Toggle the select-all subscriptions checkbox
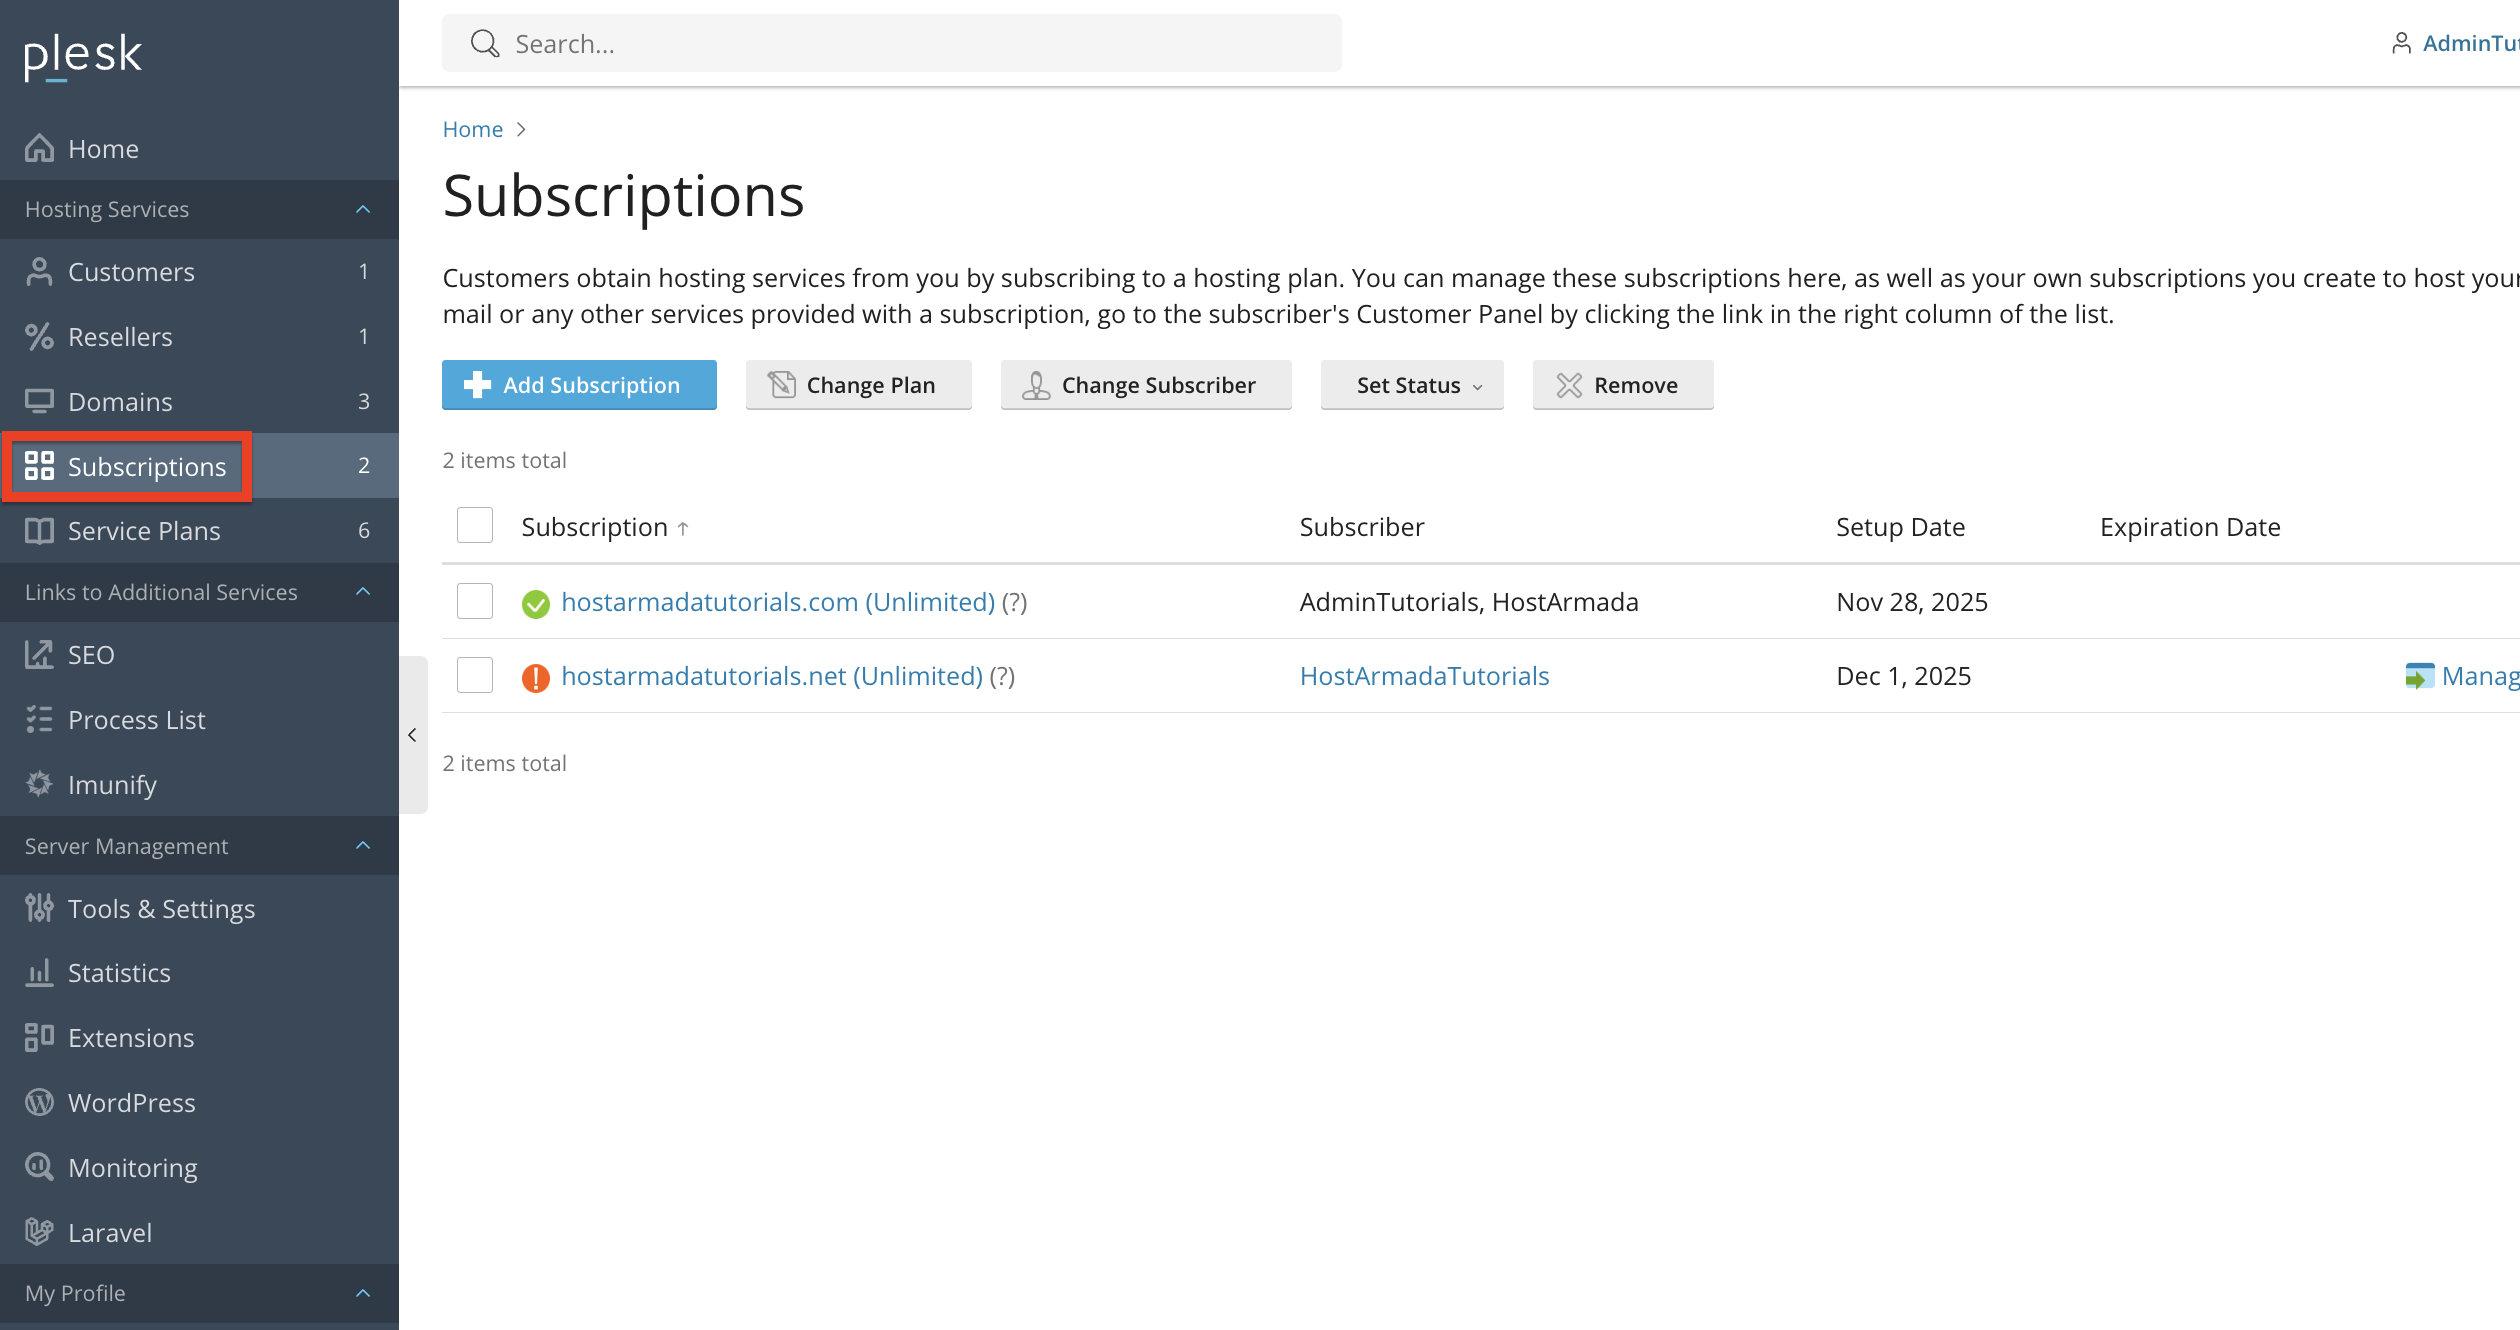2520x1330 pixels. click(x=475, y=526)
